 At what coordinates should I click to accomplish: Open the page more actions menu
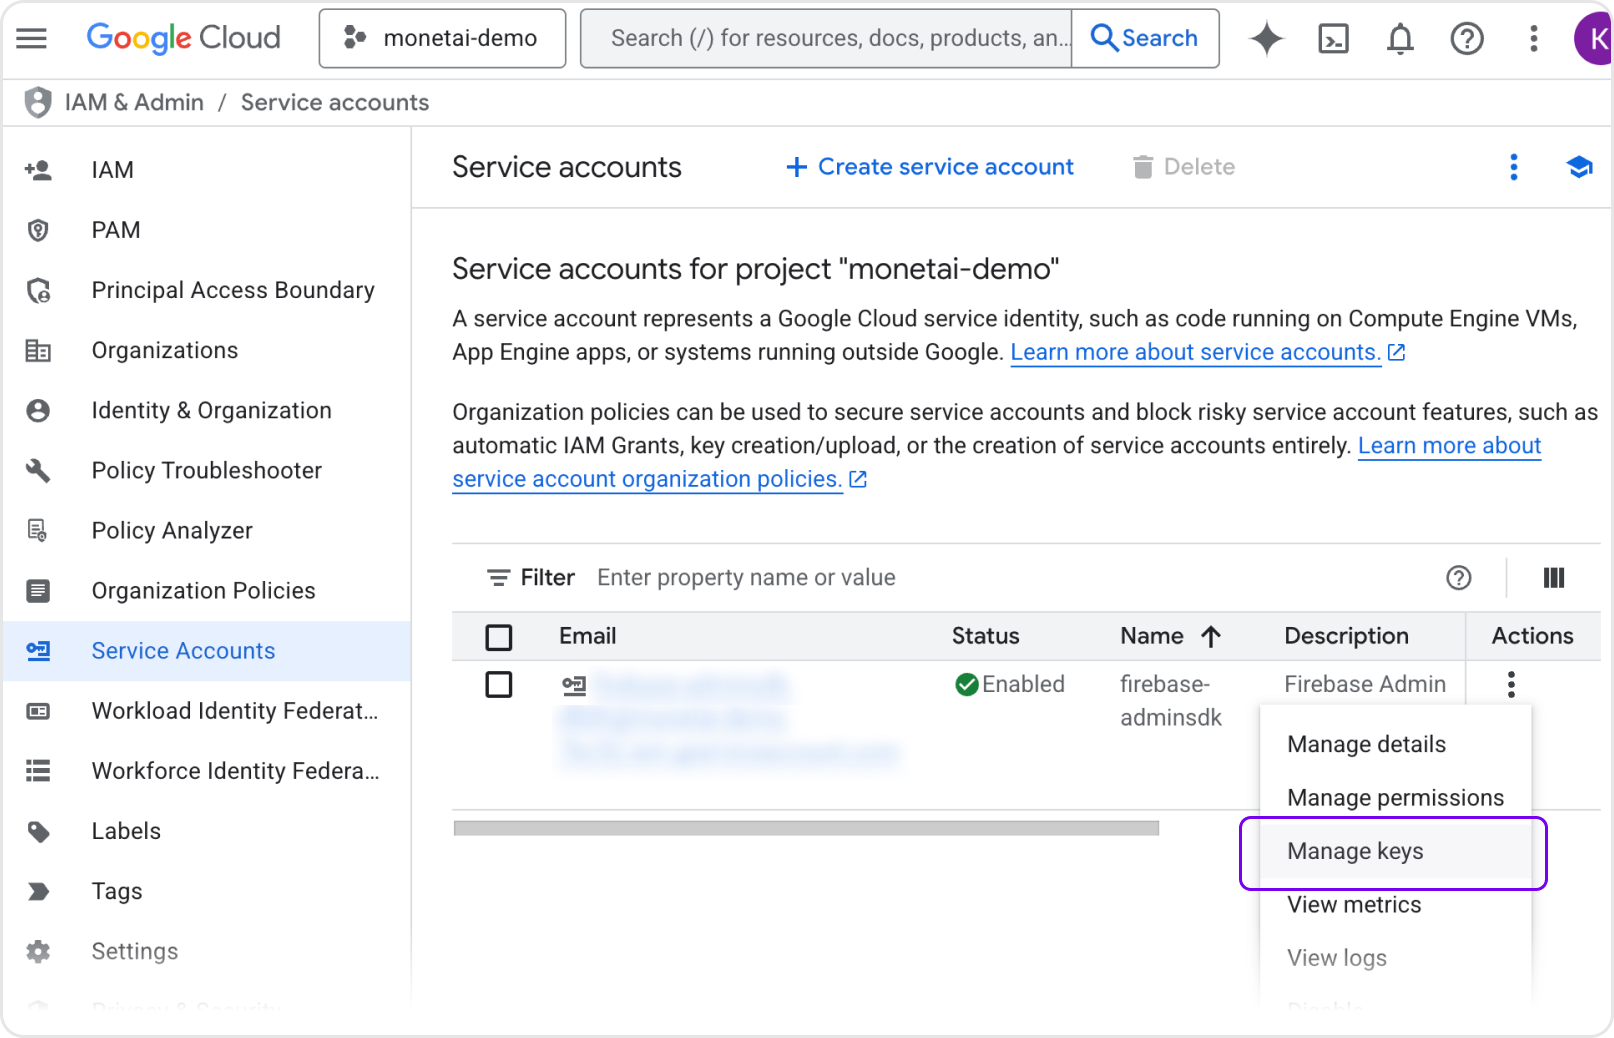pos(1513,167)
